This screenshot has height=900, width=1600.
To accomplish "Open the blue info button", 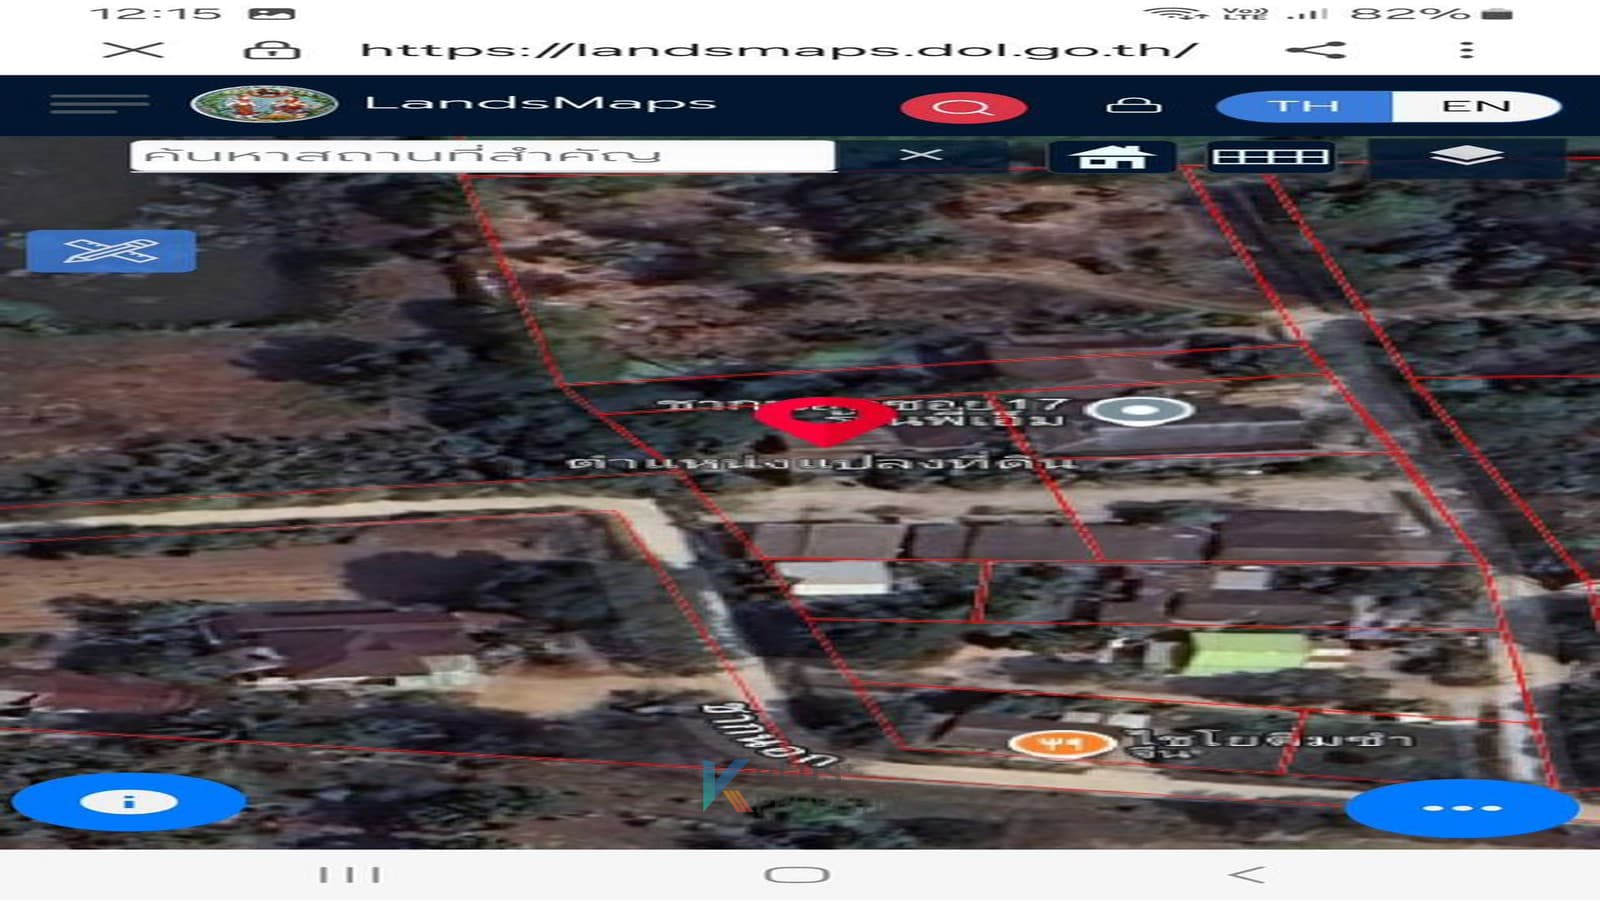I will click(x=128, y=802).
